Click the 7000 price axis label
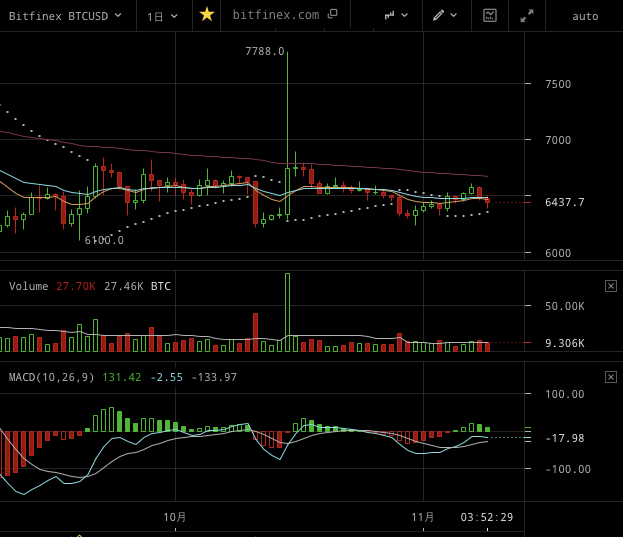 pos(558,140)
